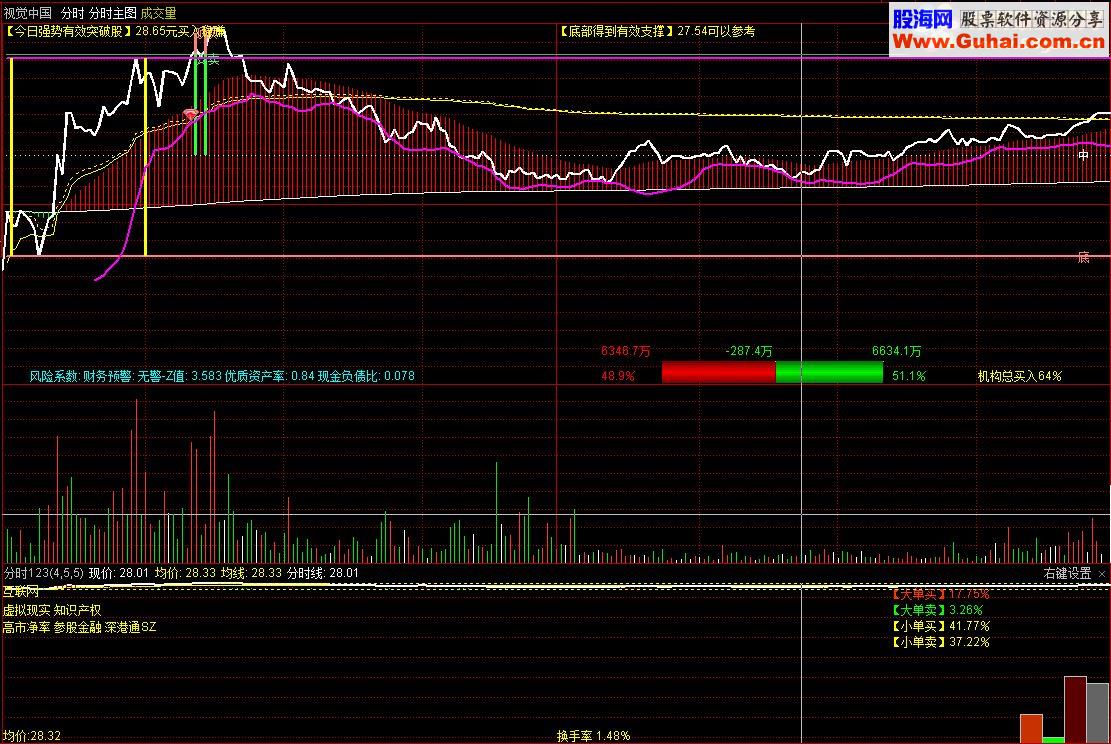This screenshot has height=744, width=1111.
Task: Click the 48.9% buy percentage
Action: tap(618, 376)
